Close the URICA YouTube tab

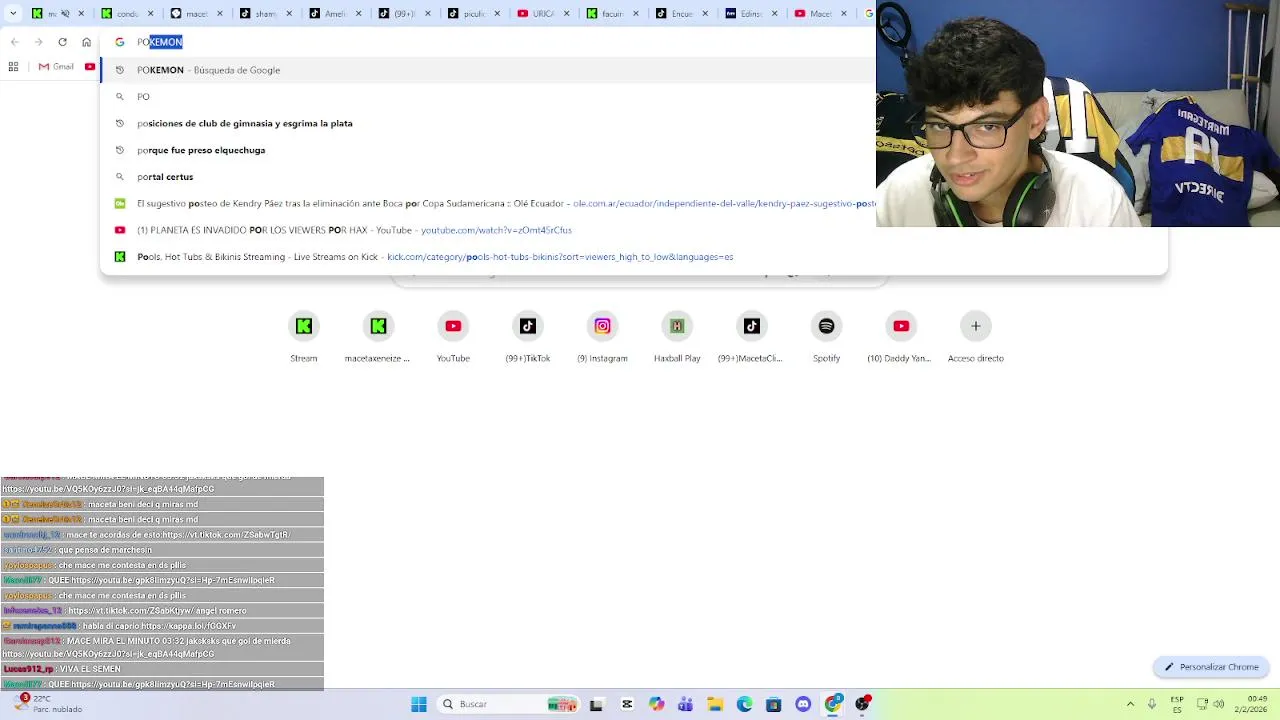(564, 13)
